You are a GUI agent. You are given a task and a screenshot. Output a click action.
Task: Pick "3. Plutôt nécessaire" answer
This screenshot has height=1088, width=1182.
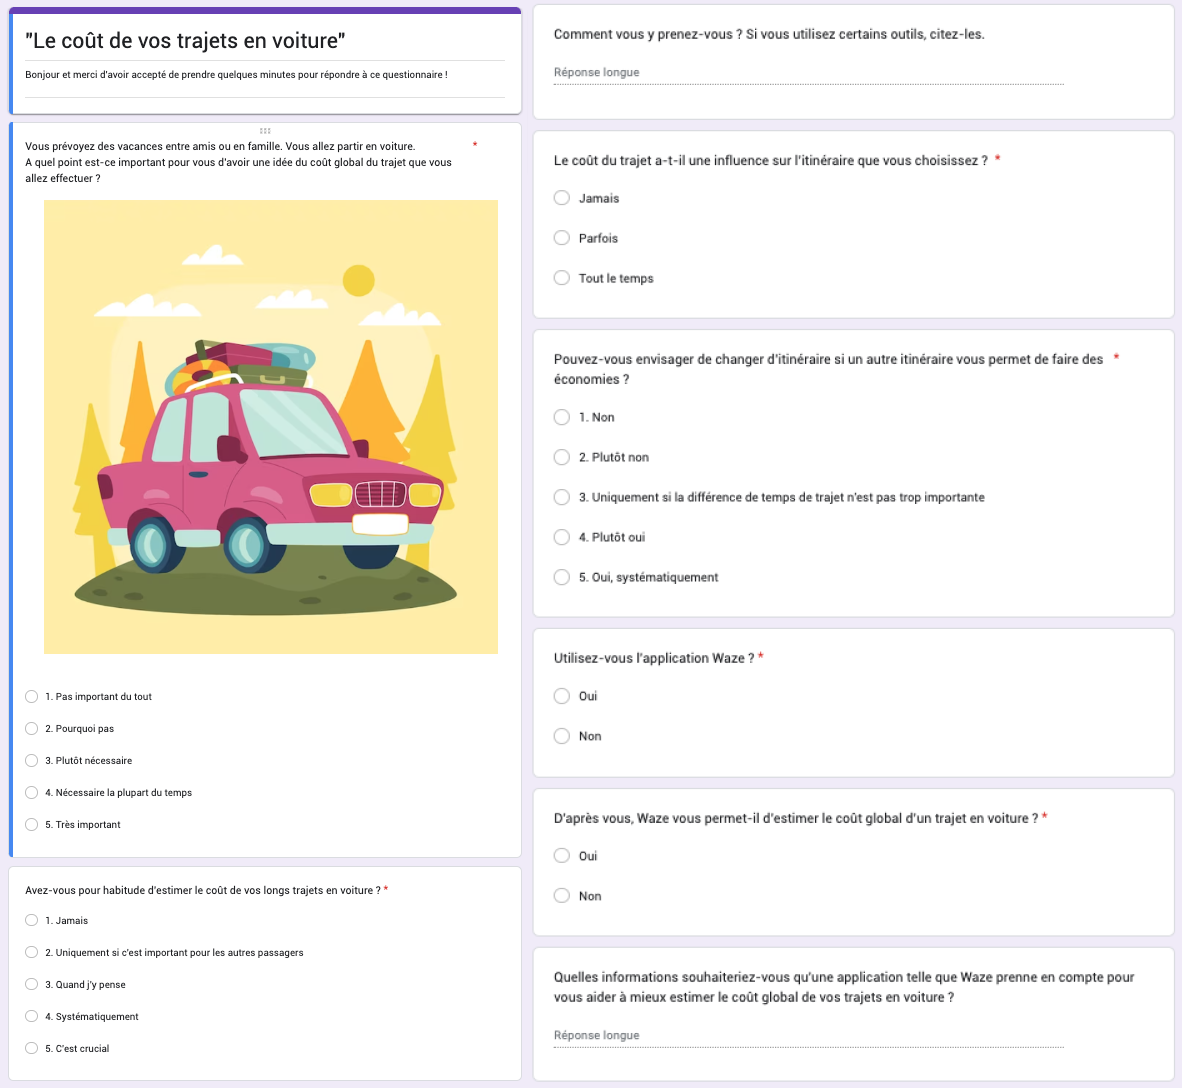coord(32,761)
